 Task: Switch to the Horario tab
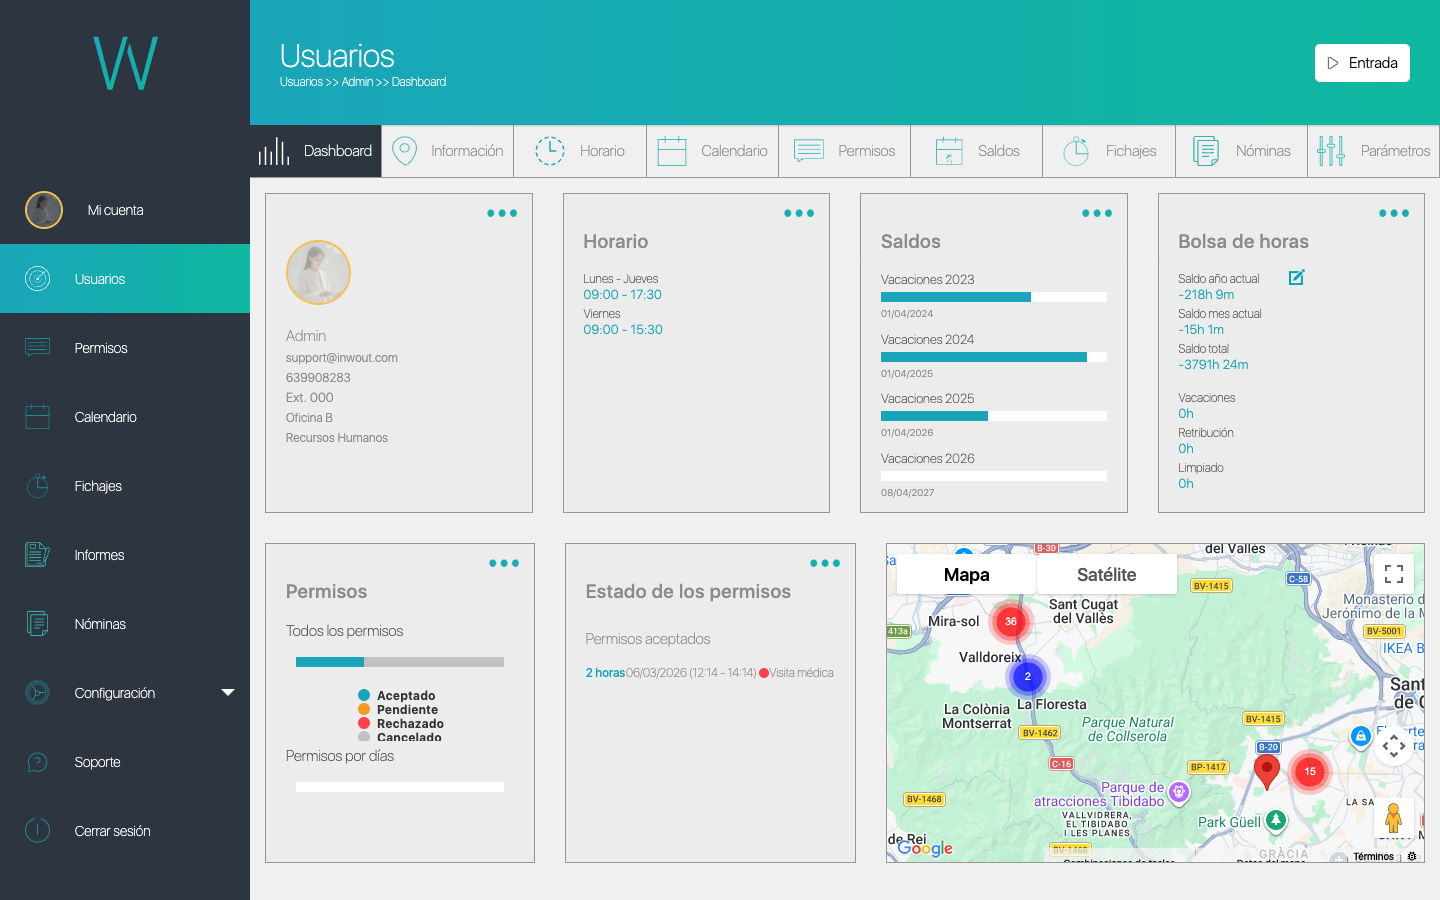[x=580, y=151]
